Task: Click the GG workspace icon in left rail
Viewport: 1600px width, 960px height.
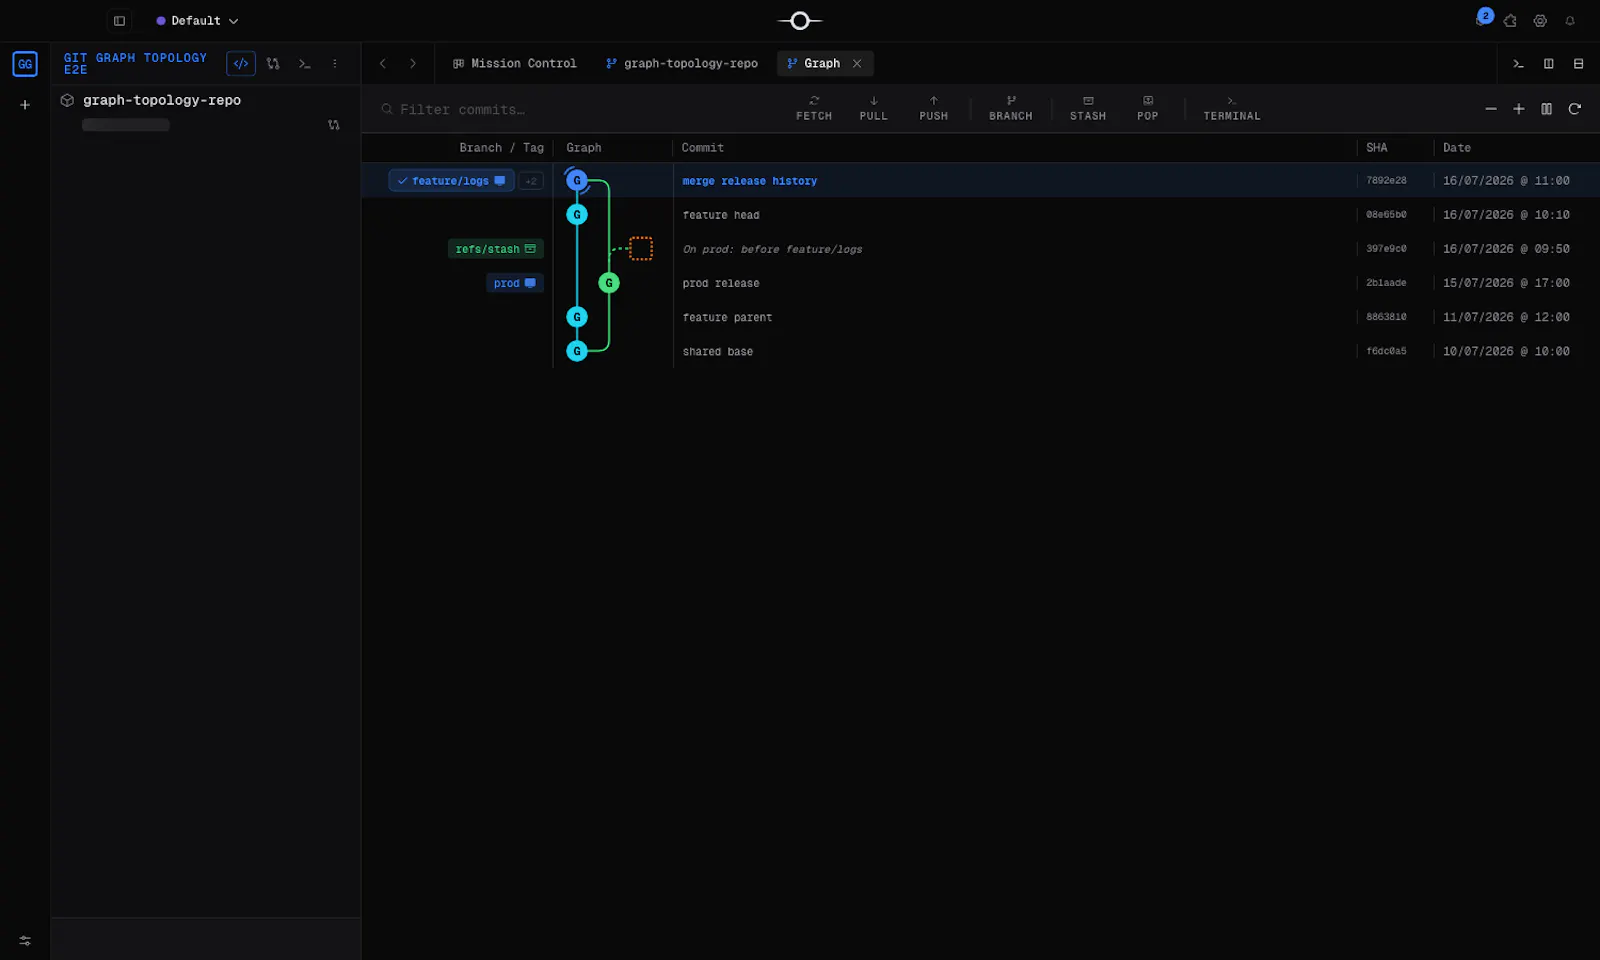Action: coord(25,64)
